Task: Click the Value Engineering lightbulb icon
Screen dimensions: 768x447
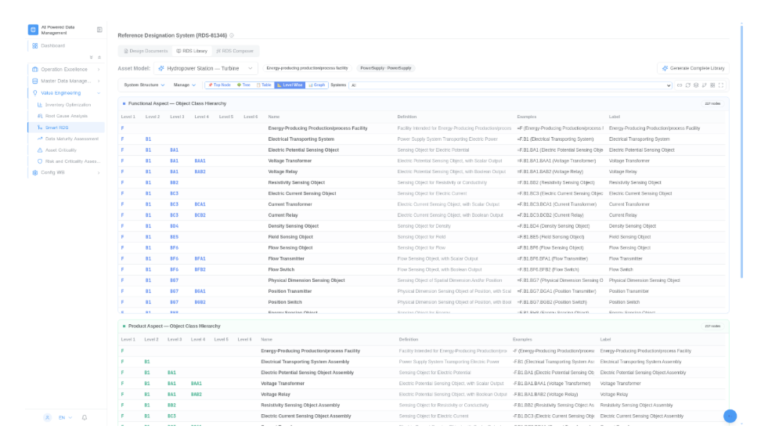Action: tap(35, 93)
